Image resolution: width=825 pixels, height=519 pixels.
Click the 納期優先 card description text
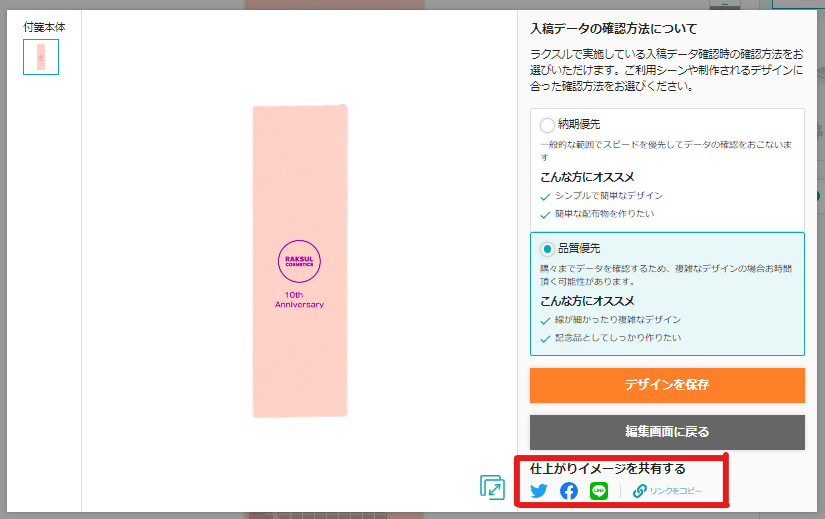point(666,151)
